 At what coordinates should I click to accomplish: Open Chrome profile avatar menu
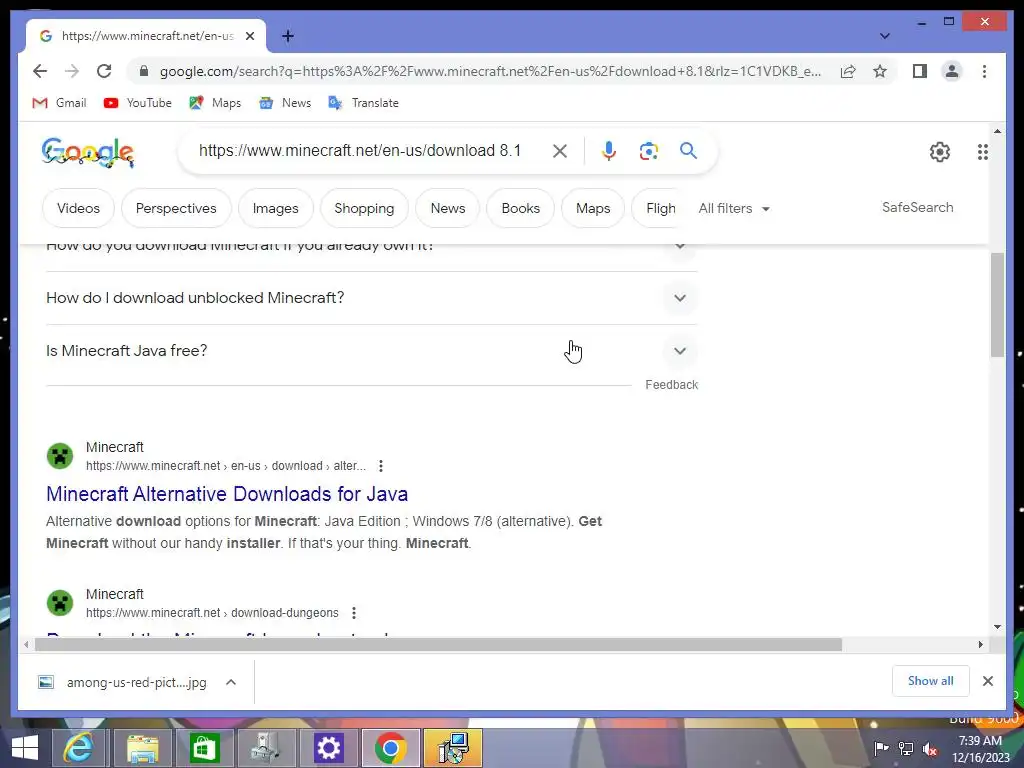pos(952,71)
